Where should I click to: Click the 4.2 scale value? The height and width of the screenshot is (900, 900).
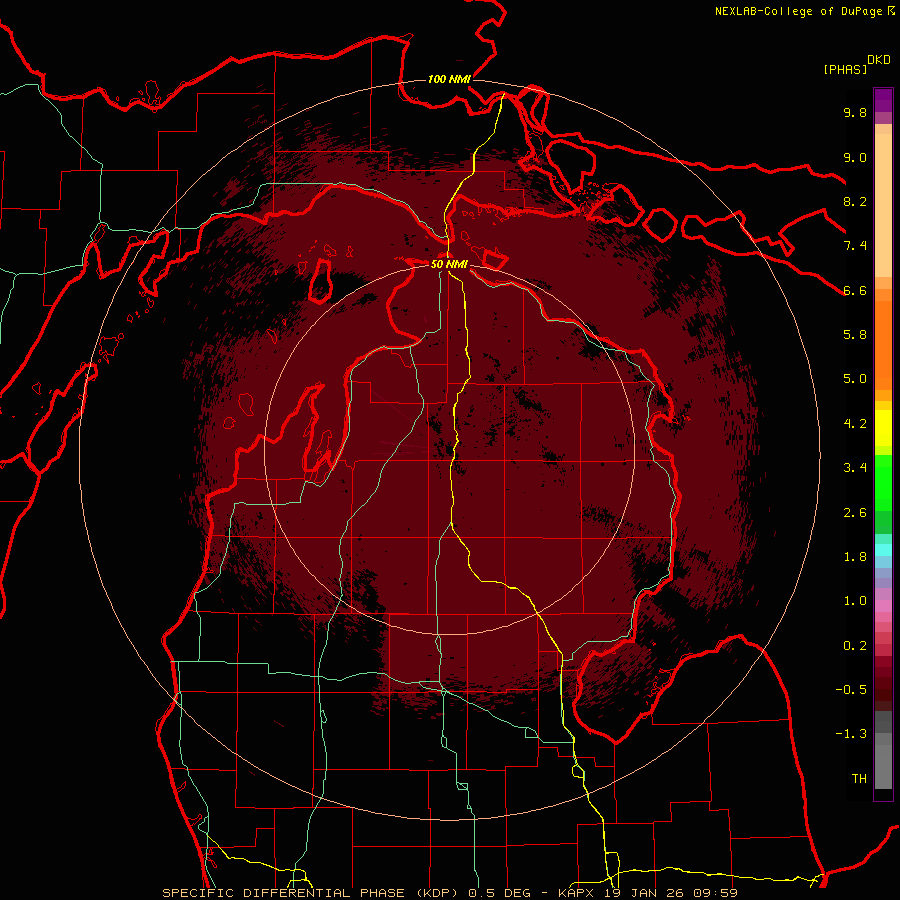point(855,424)
